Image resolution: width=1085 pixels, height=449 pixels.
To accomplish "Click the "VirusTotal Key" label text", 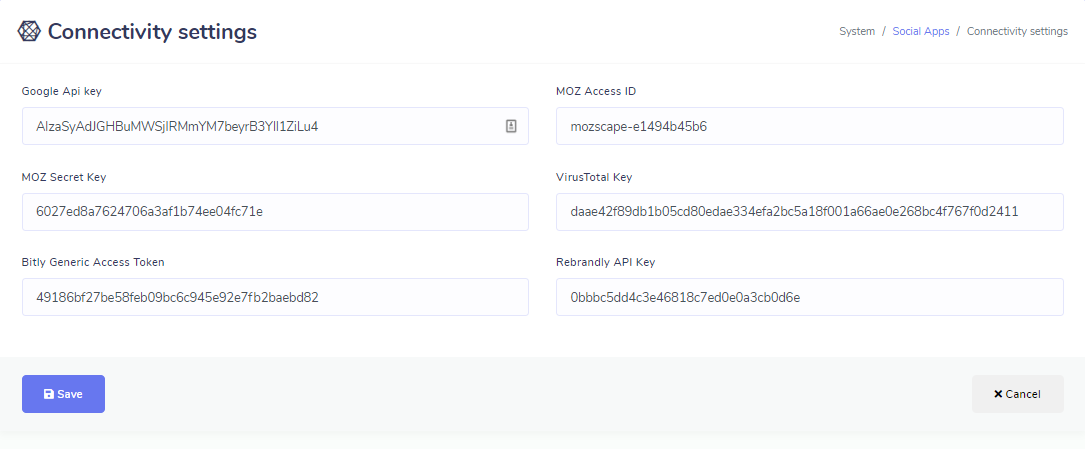I will tap(594, 177).
